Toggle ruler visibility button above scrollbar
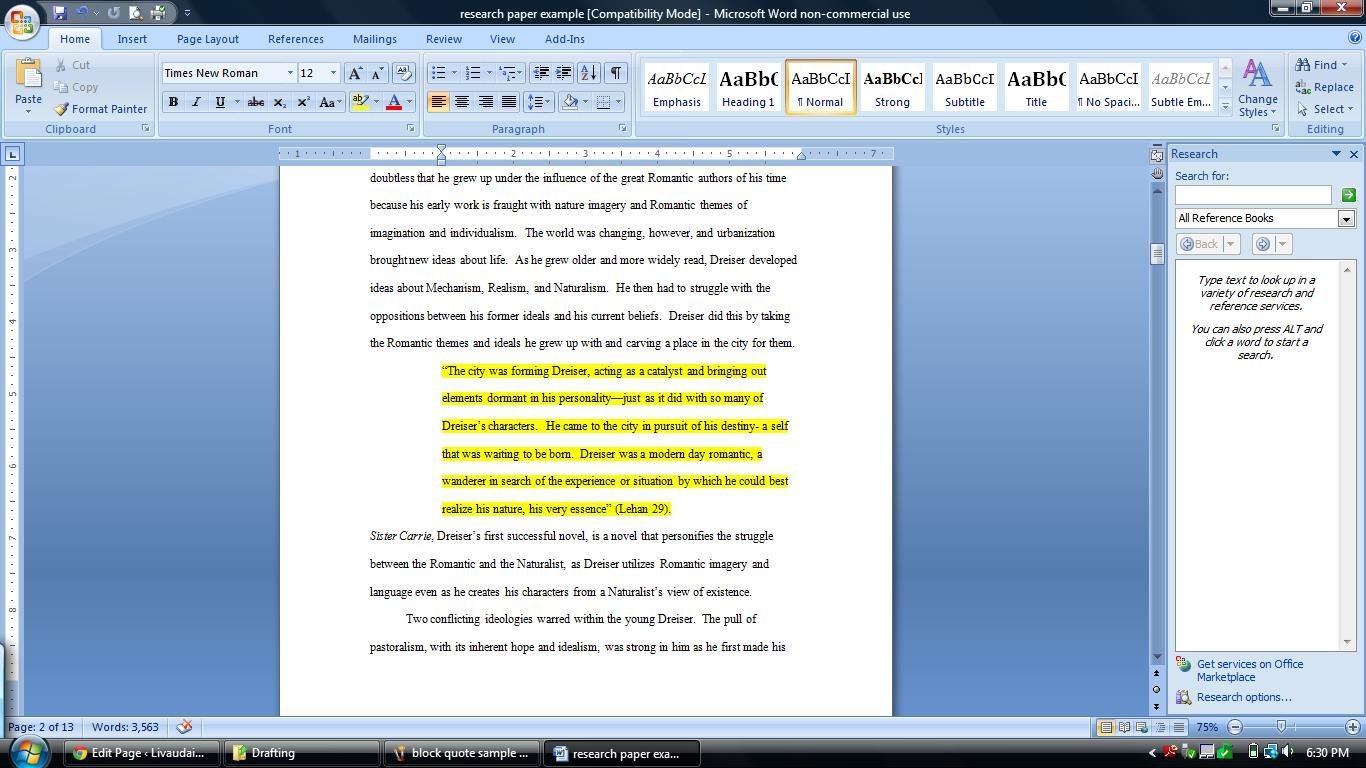 (1157, 154)
